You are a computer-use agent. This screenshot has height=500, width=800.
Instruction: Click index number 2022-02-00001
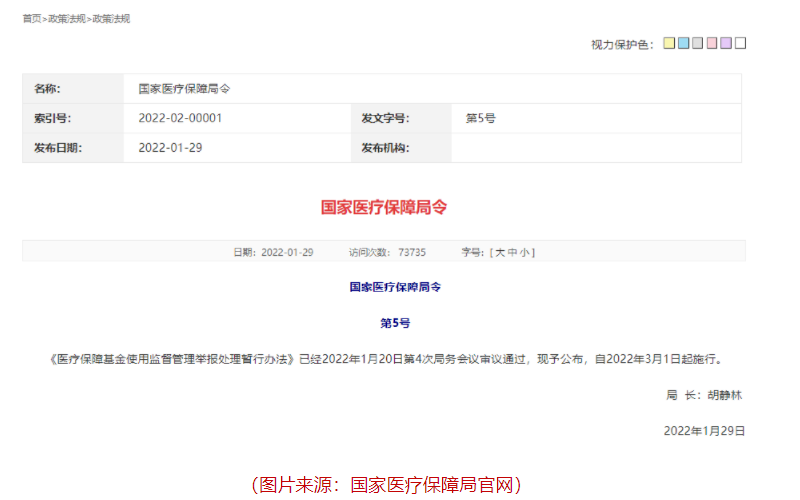tap(180, 118)
